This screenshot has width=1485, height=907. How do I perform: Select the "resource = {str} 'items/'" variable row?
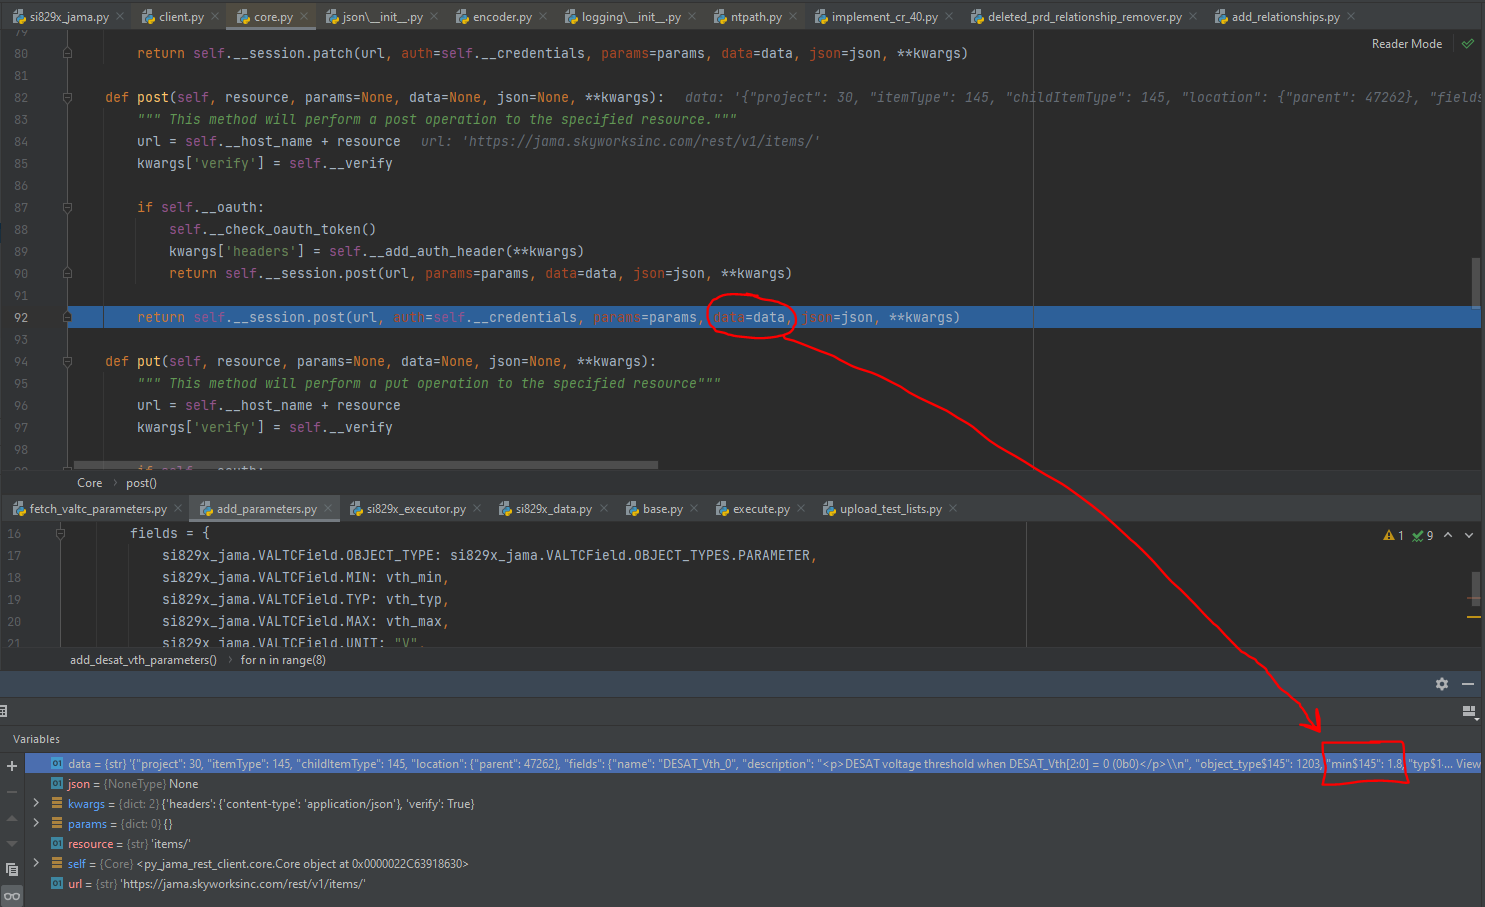tap(752, 844)
